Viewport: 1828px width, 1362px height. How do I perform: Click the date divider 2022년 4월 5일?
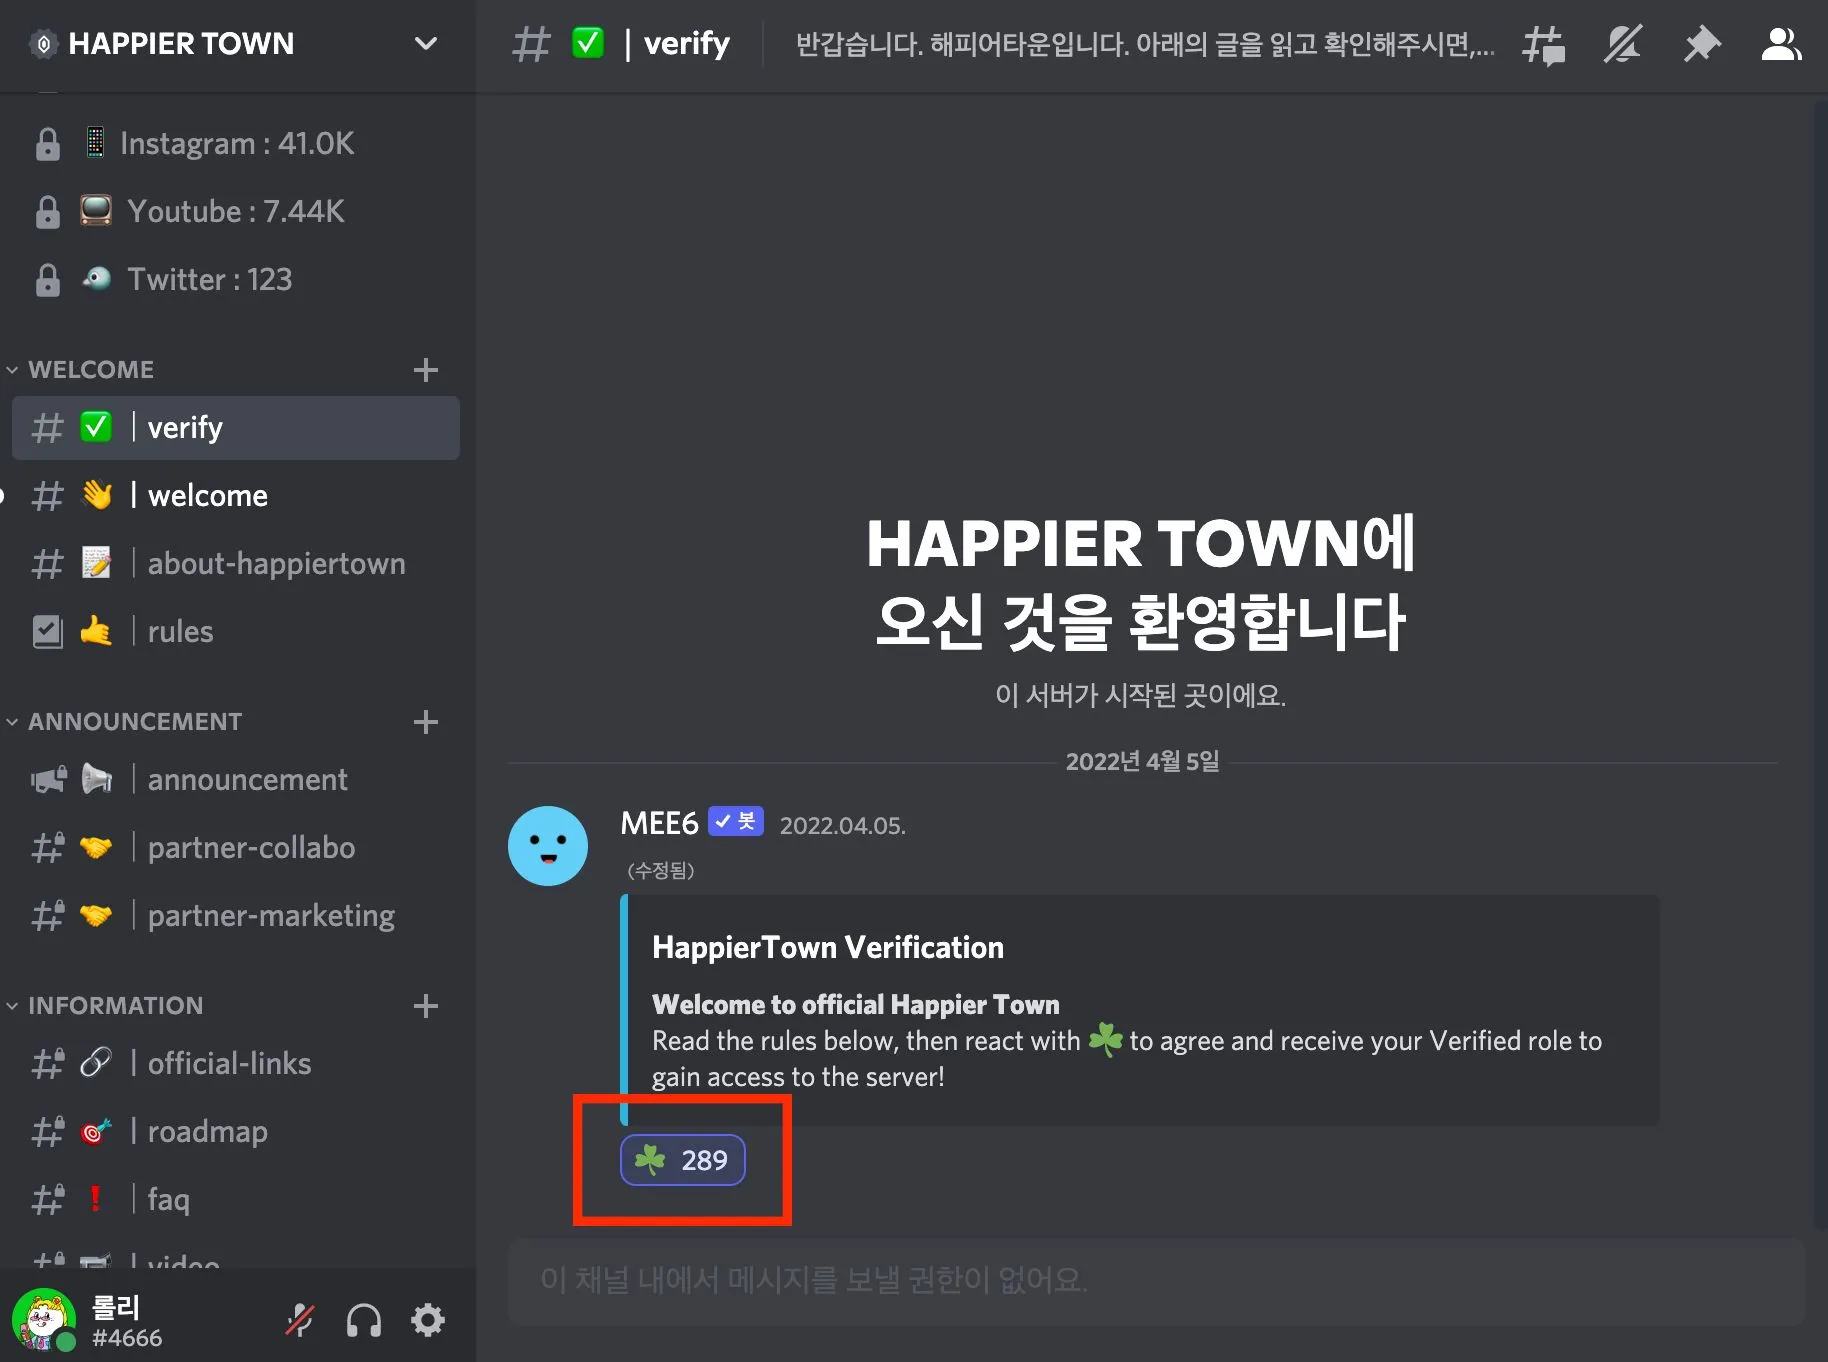point(1142,761)
